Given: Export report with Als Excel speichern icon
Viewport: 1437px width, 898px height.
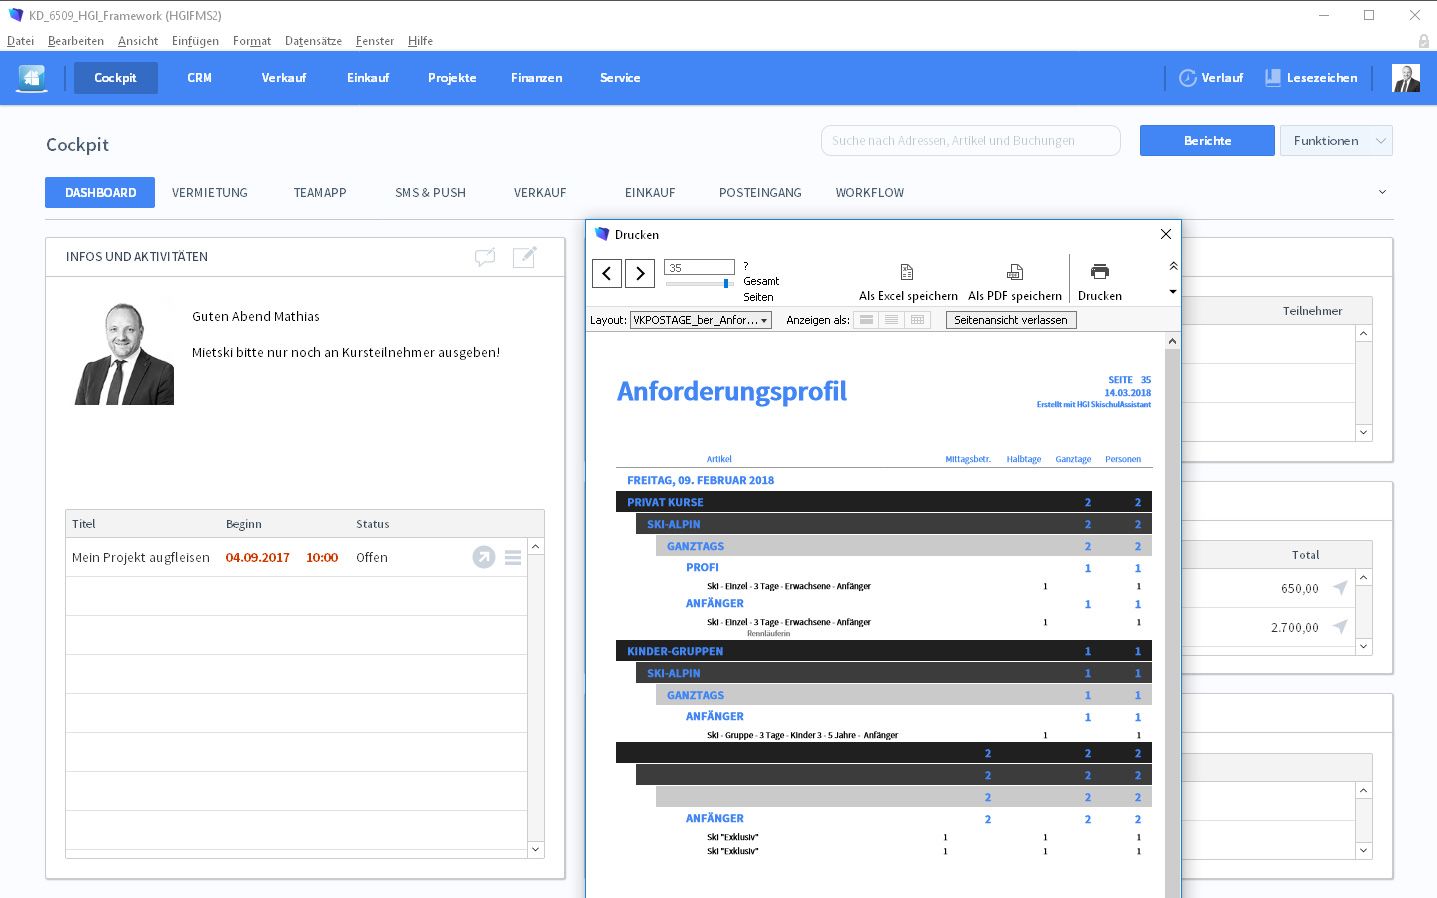Looking at the screenshot, I should tap(907, 272).
